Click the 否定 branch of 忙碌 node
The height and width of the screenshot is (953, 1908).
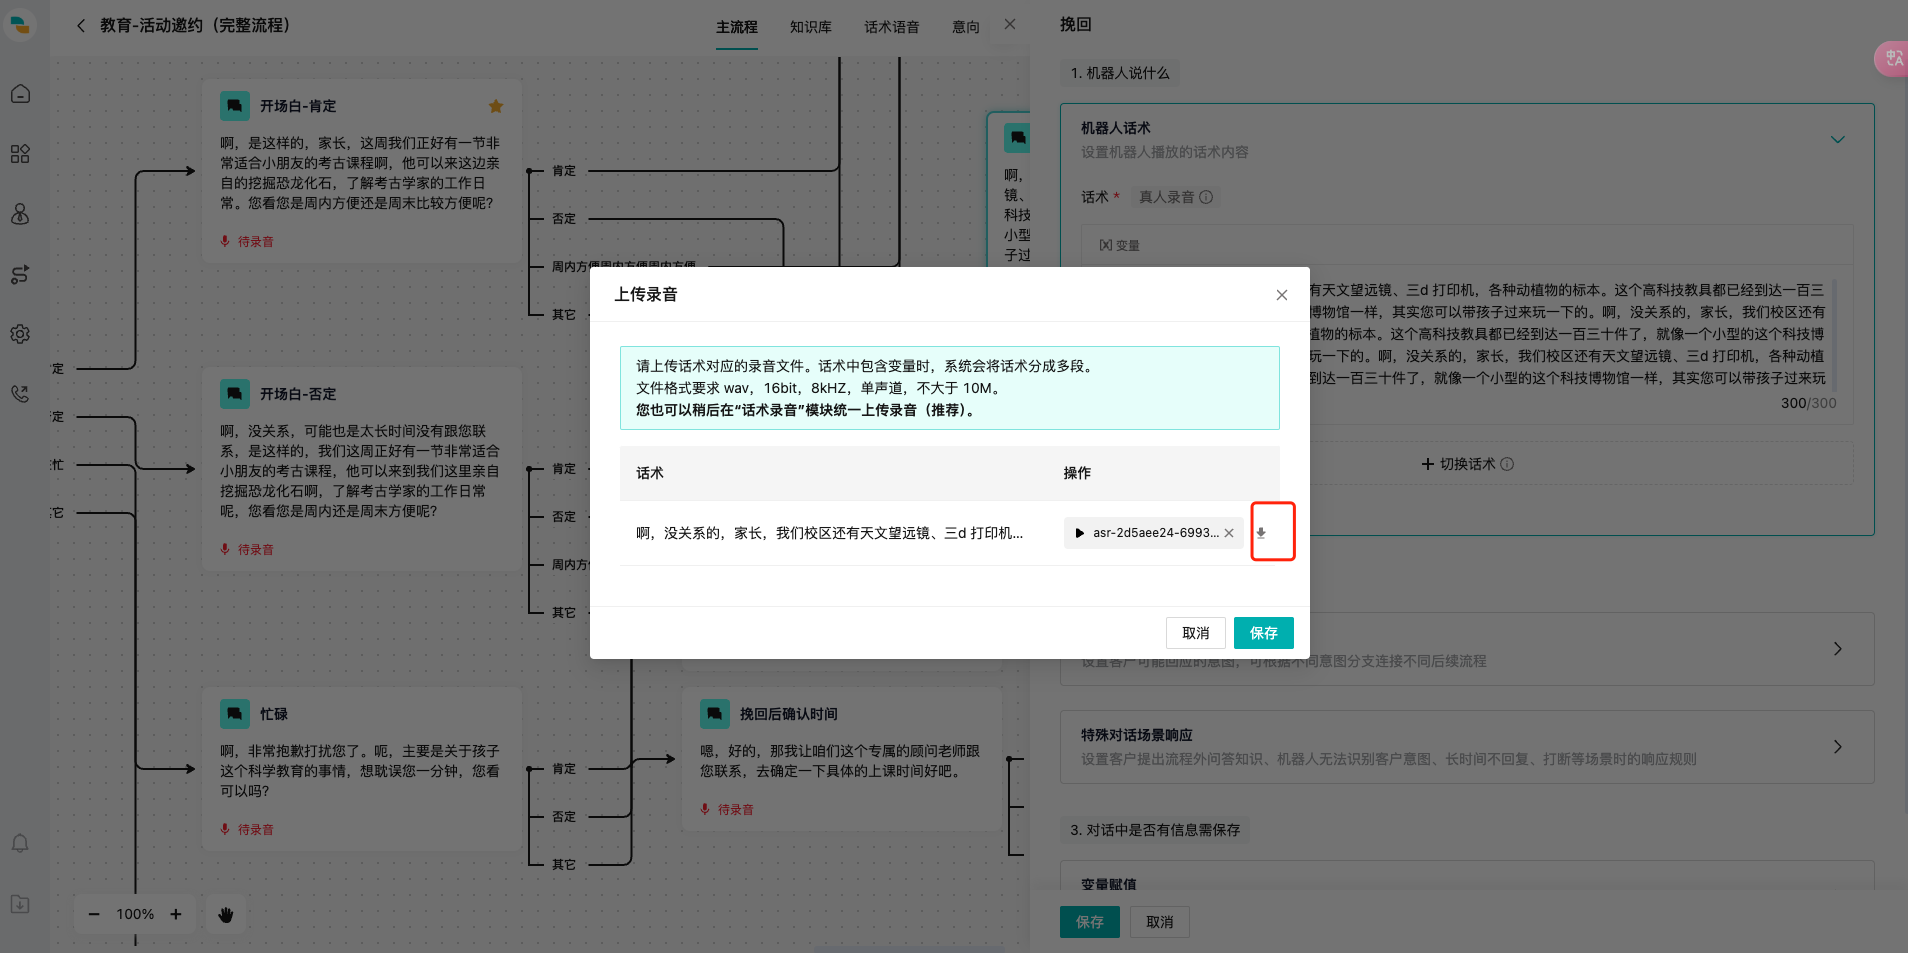pyautogui.click(x=564, y=817)
